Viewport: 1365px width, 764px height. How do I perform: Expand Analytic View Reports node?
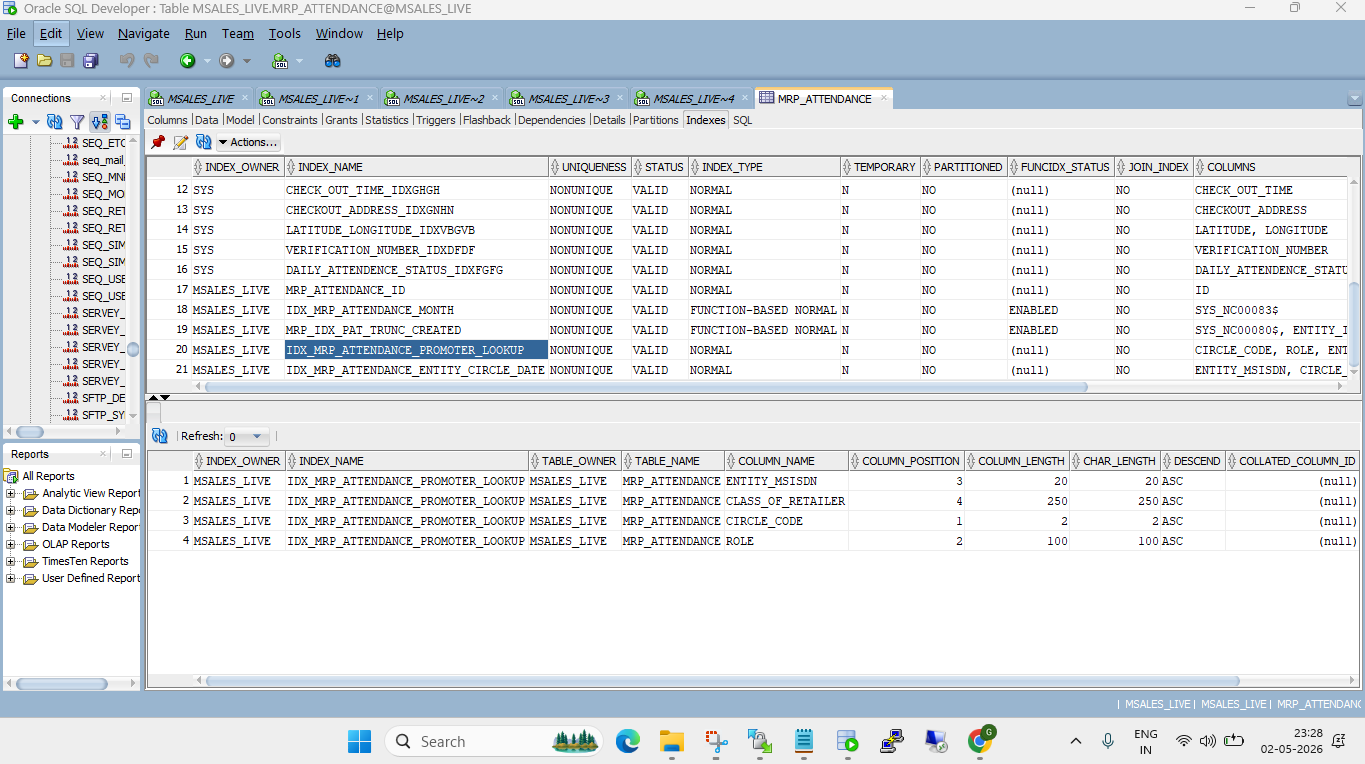10,493
